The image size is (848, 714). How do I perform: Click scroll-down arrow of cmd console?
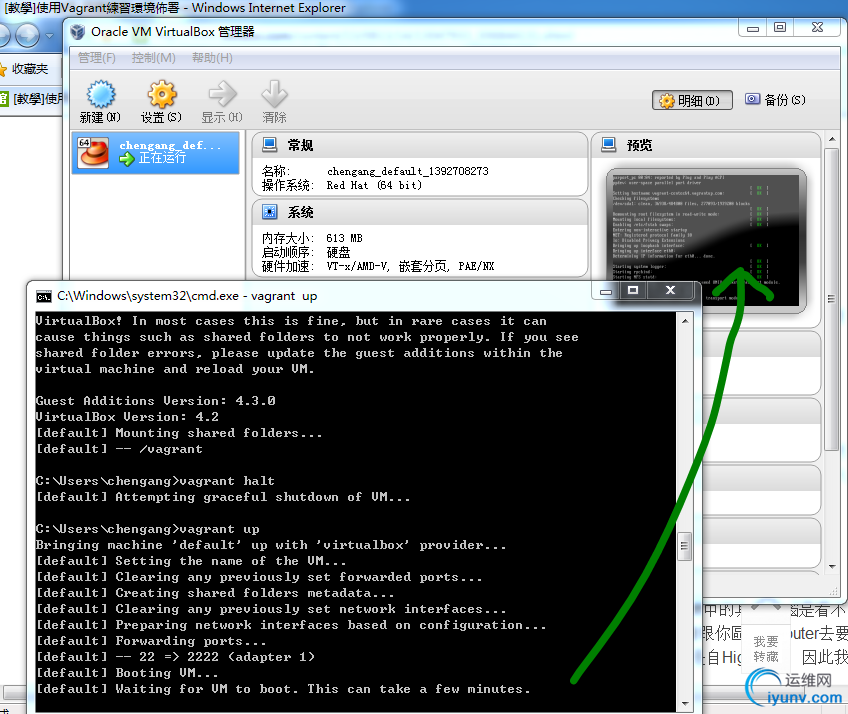(685, 703)
